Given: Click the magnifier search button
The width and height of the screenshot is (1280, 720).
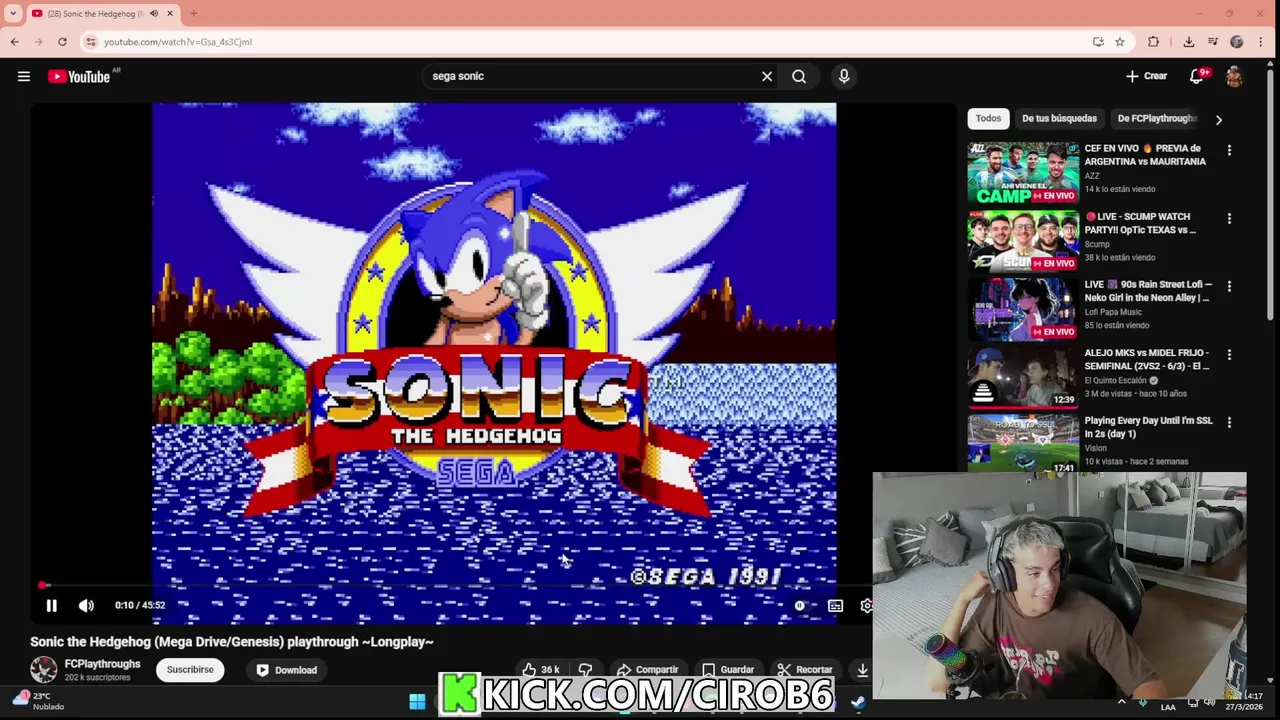Looking at the screenshot, I should point(799,76).
